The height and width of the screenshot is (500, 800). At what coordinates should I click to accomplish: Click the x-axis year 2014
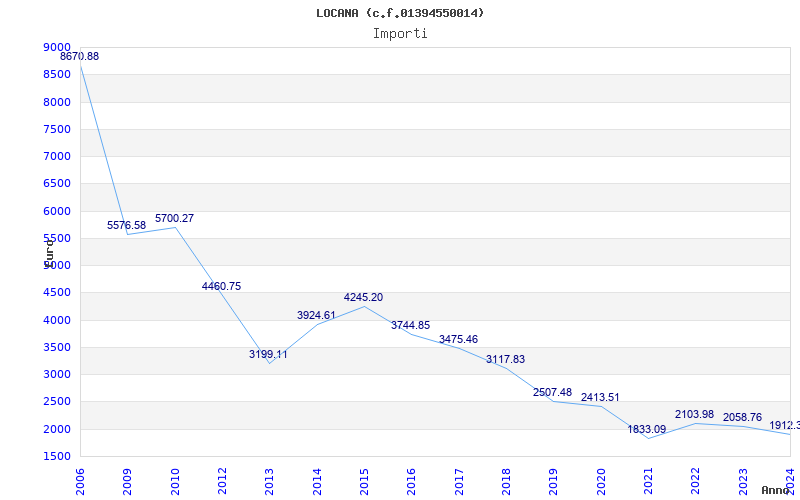click(x=317, y=482)
